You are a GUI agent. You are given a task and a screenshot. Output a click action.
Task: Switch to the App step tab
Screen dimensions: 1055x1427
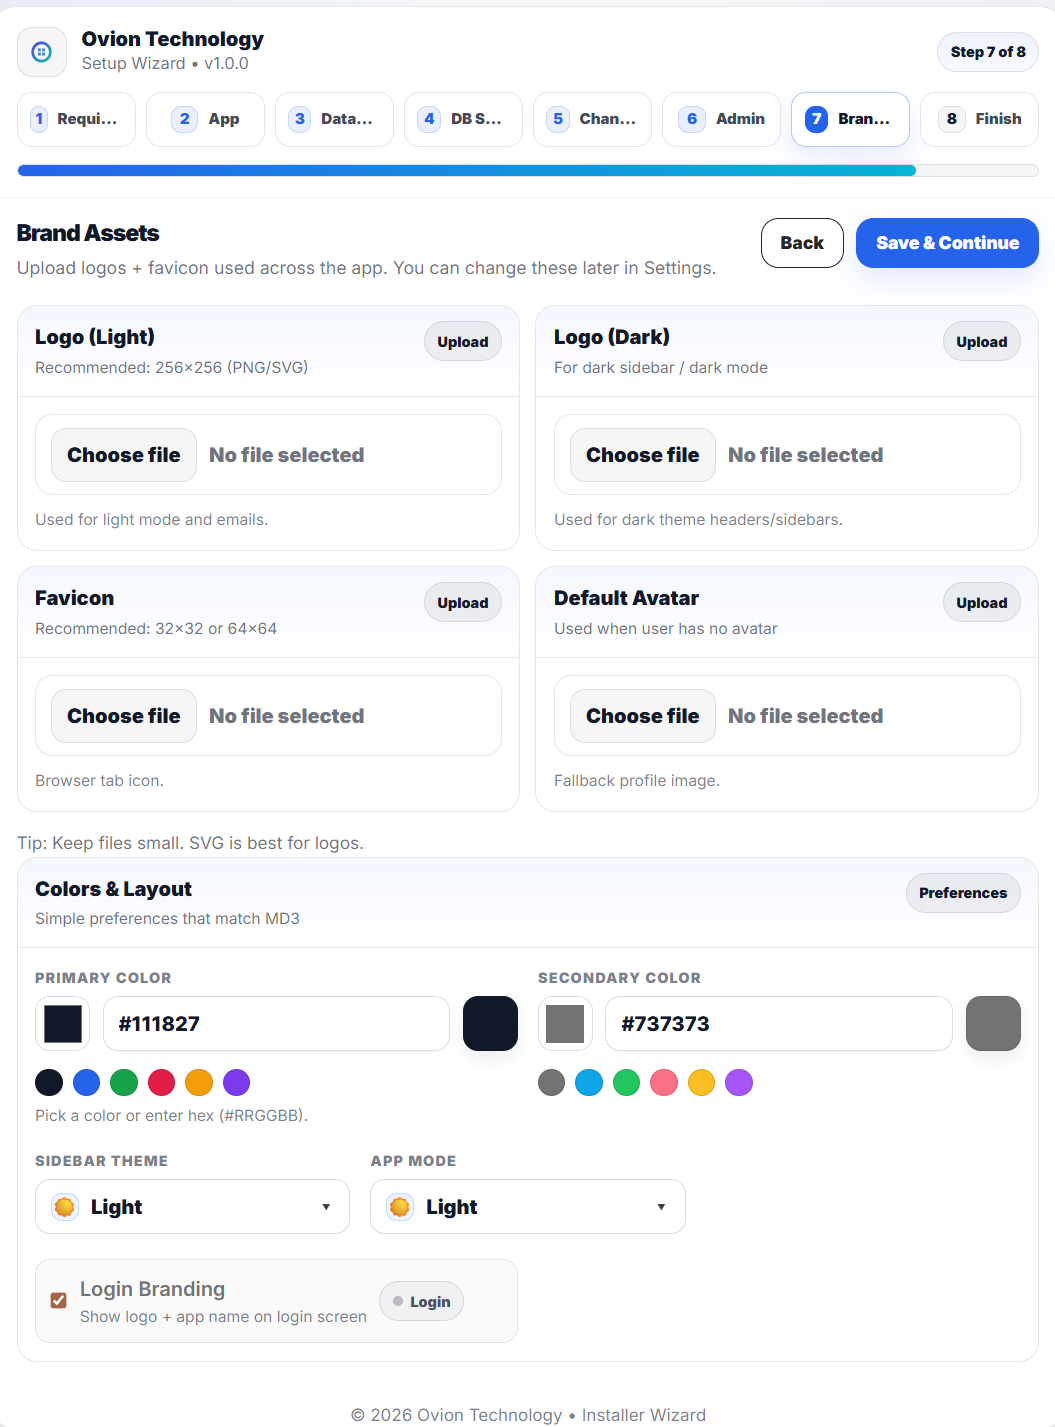pos(205,118)
